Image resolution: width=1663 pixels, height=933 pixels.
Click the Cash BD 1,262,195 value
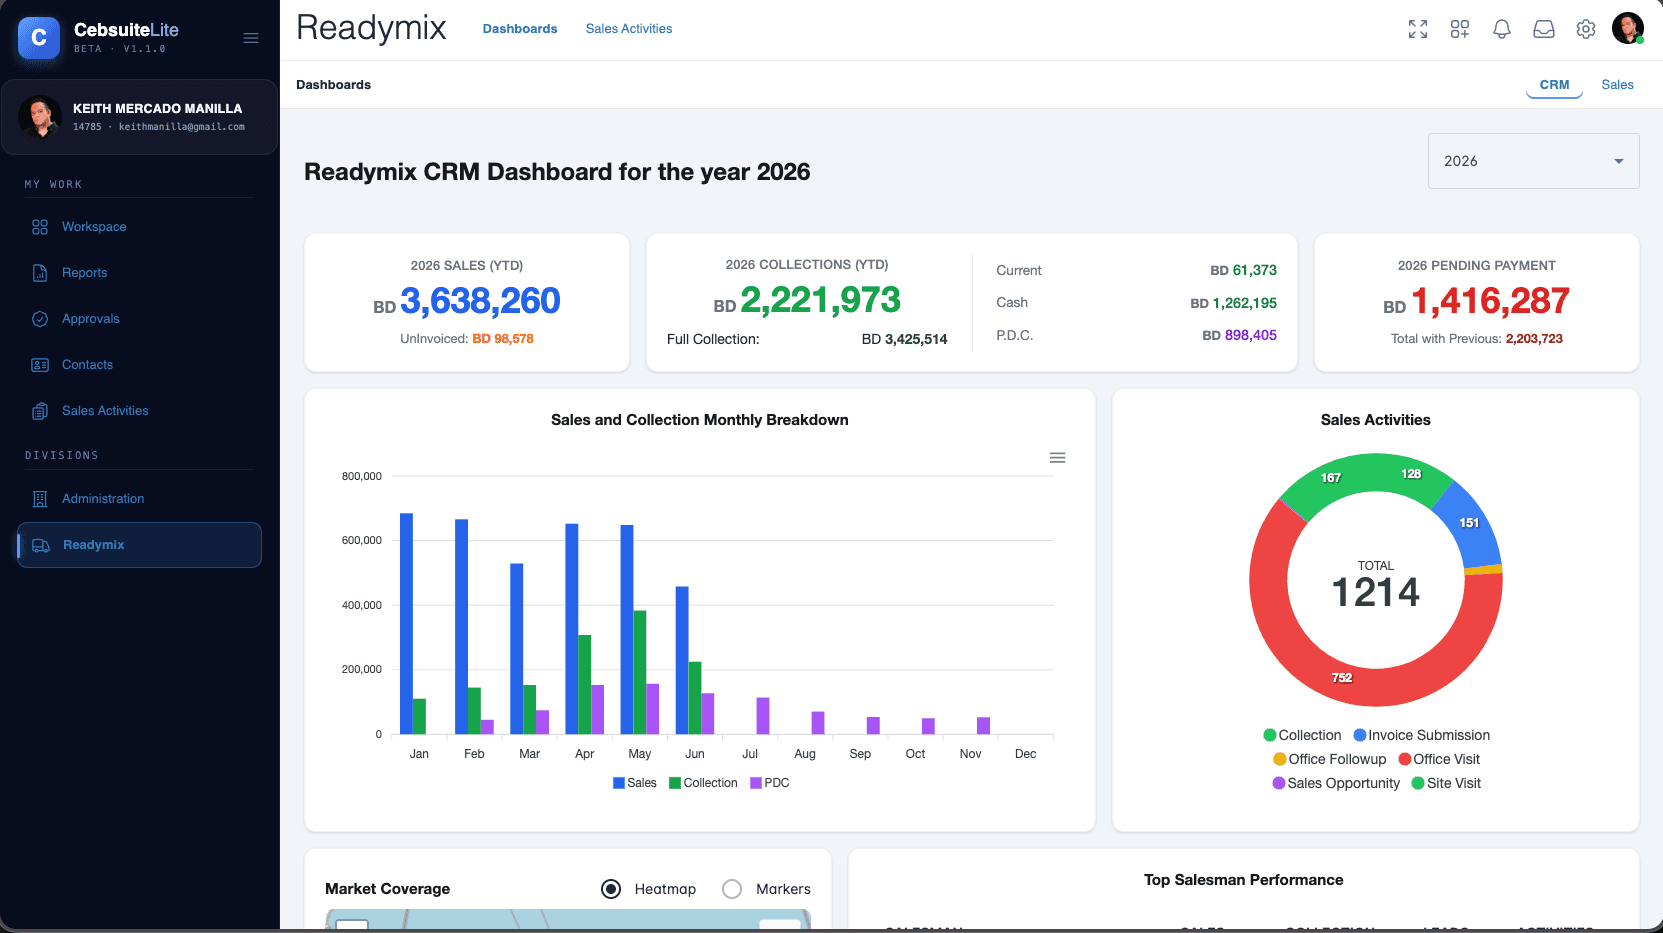[1233, 303]
